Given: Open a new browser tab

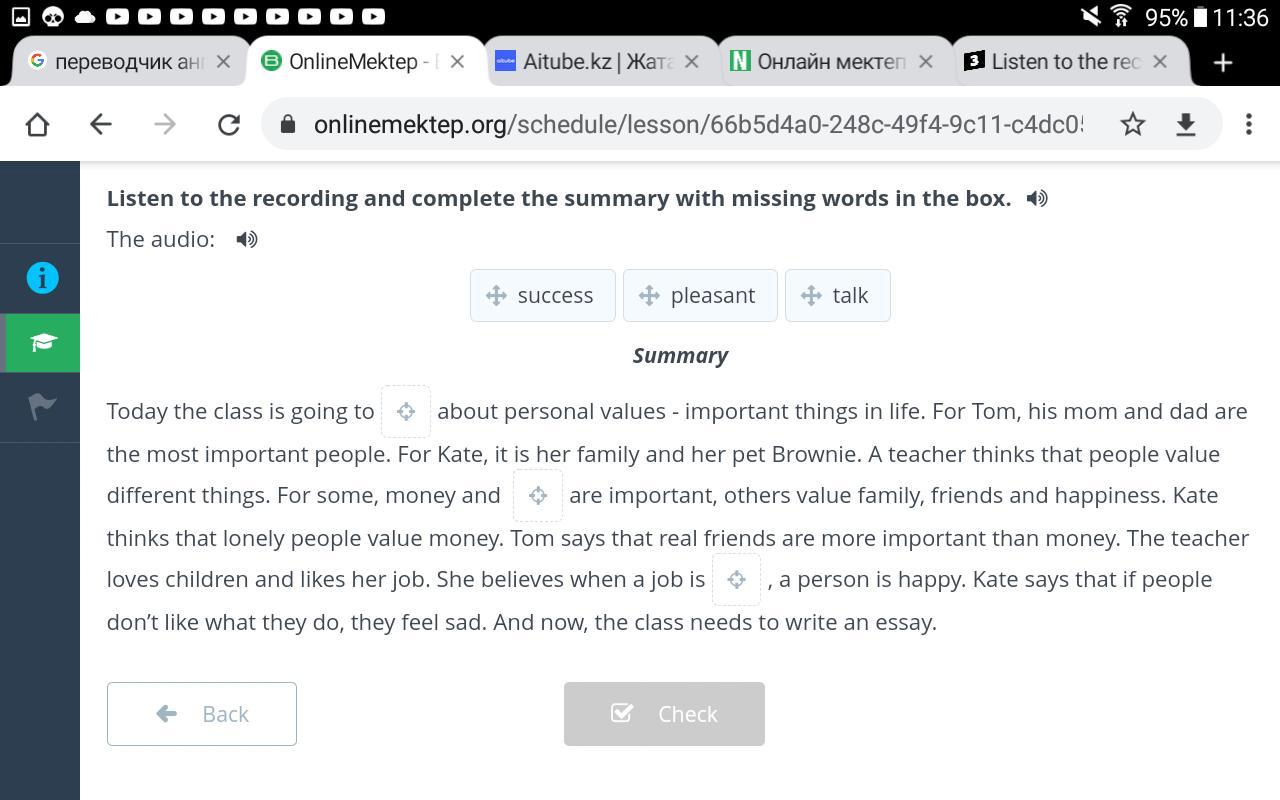Looking at the screenshot, I should pyautogui.click(x=1222, y=63).
